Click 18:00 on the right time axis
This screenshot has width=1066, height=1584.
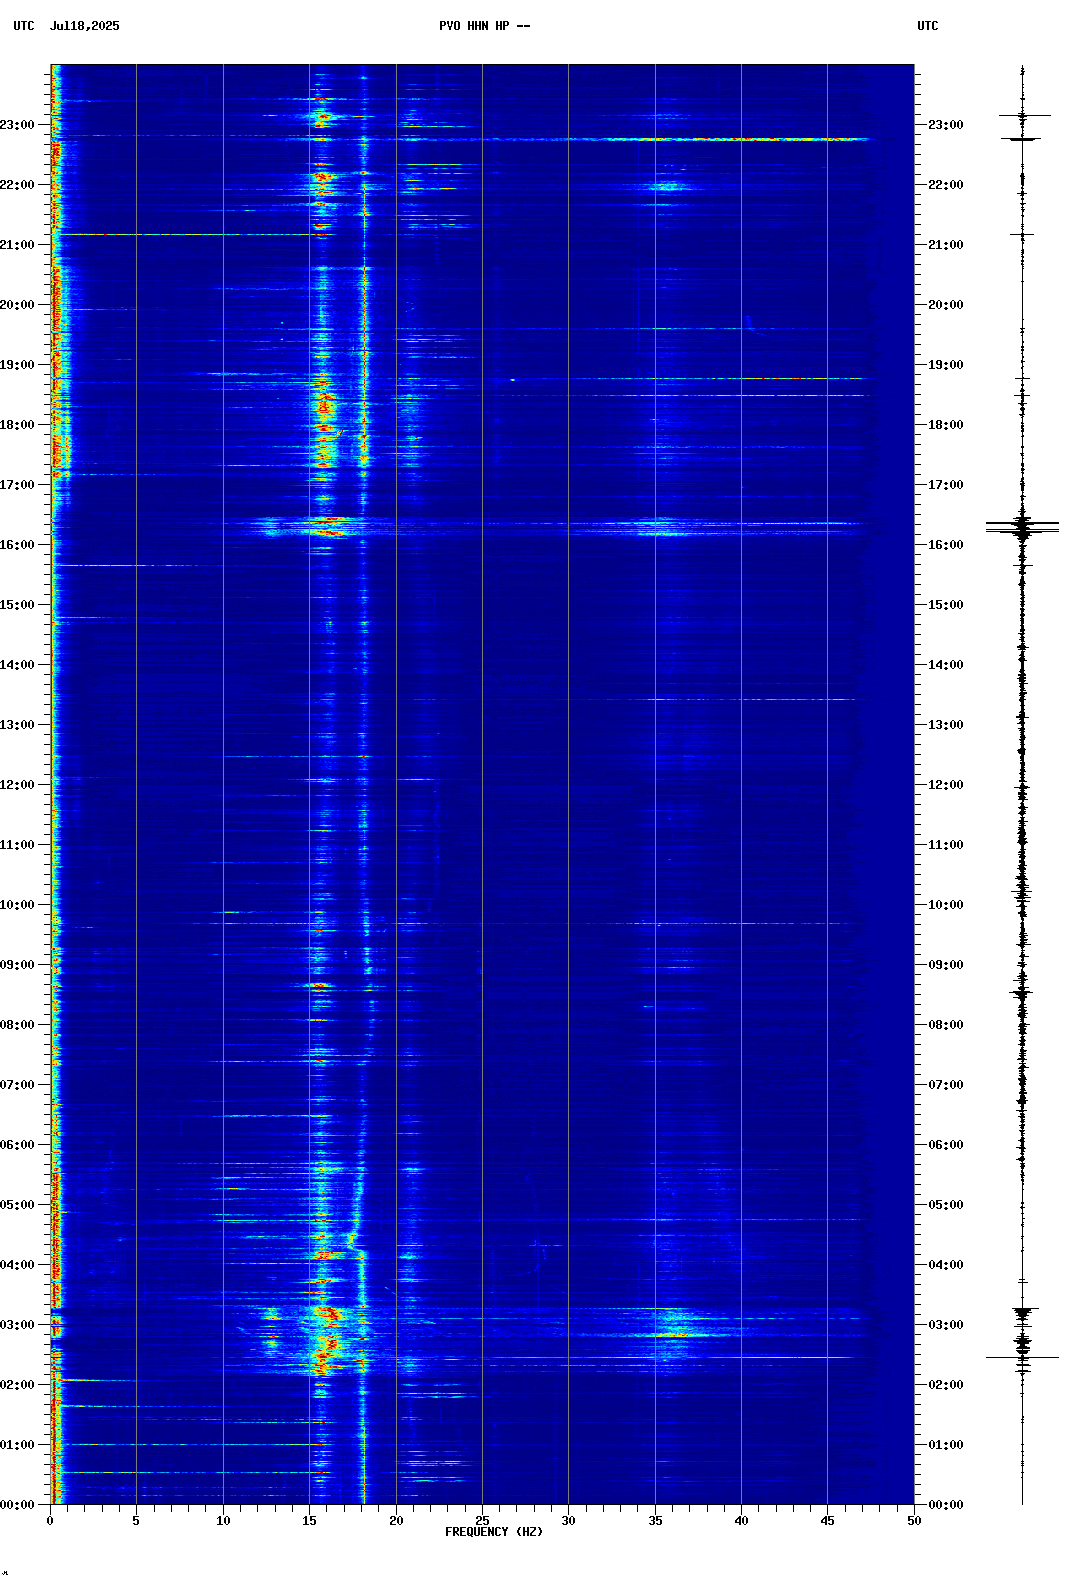[945, 425]
